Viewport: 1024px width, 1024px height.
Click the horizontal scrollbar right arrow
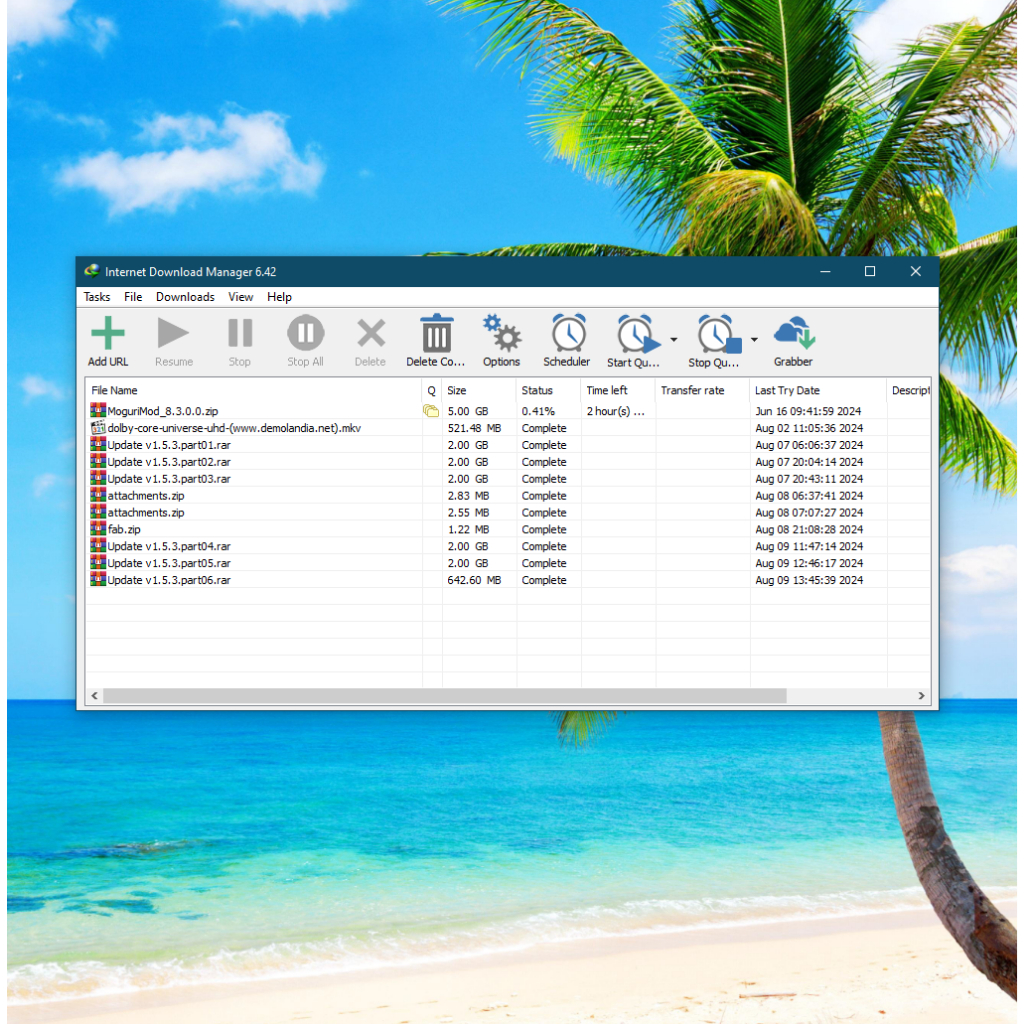pyautogui.click(x=922, y=696)
